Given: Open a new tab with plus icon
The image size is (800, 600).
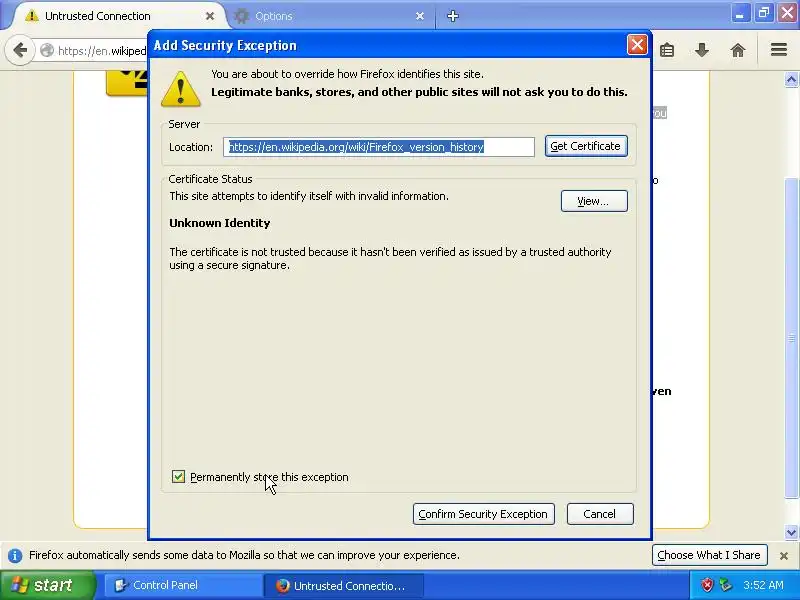Looking at the screenshot, I should coord(453,16).
